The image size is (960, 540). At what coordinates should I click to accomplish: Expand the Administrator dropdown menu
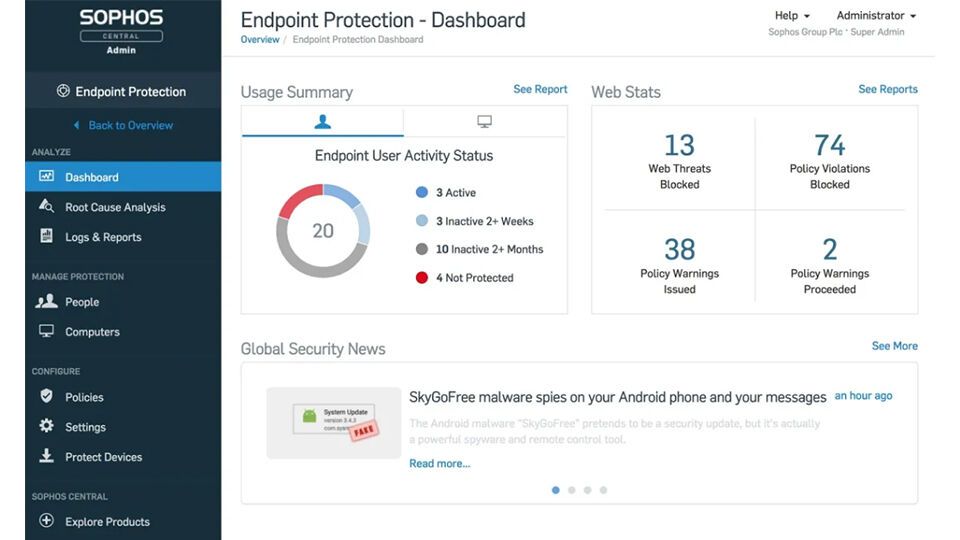(x=876, y=16)
